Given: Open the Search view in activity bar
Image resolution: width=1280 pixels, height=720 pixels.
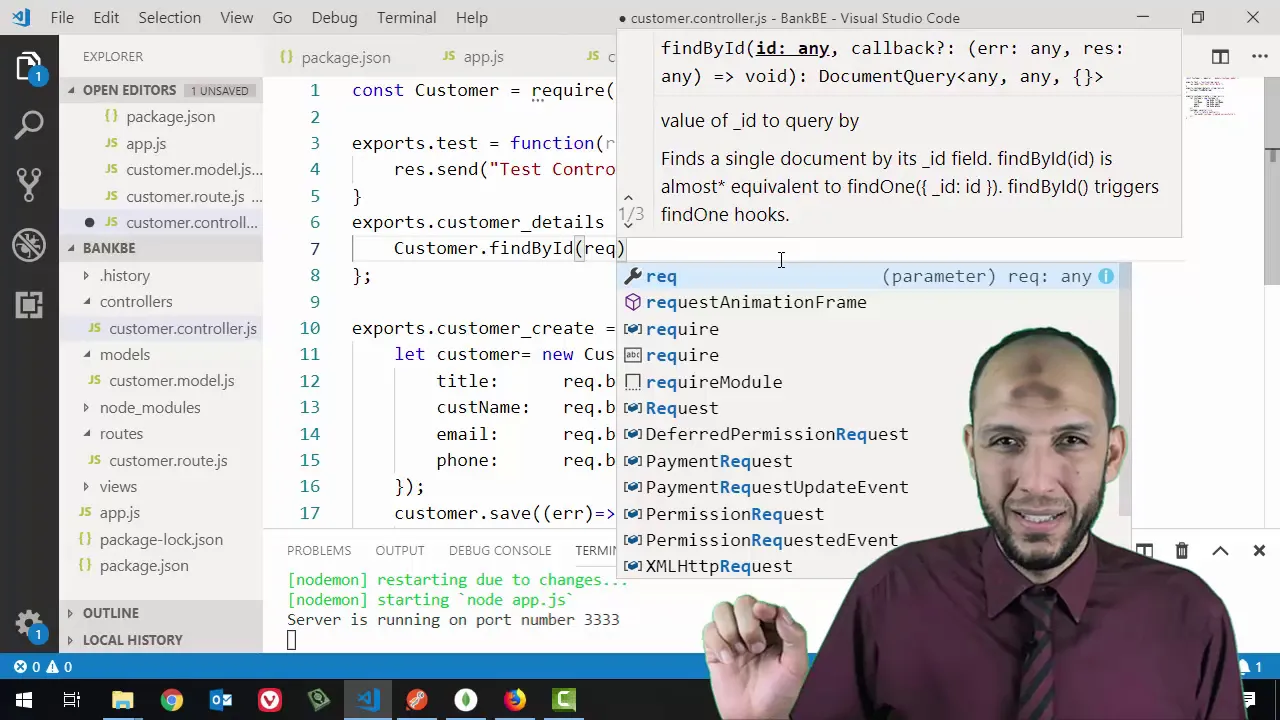Looking at the screenshot, I should coord(29,126).
